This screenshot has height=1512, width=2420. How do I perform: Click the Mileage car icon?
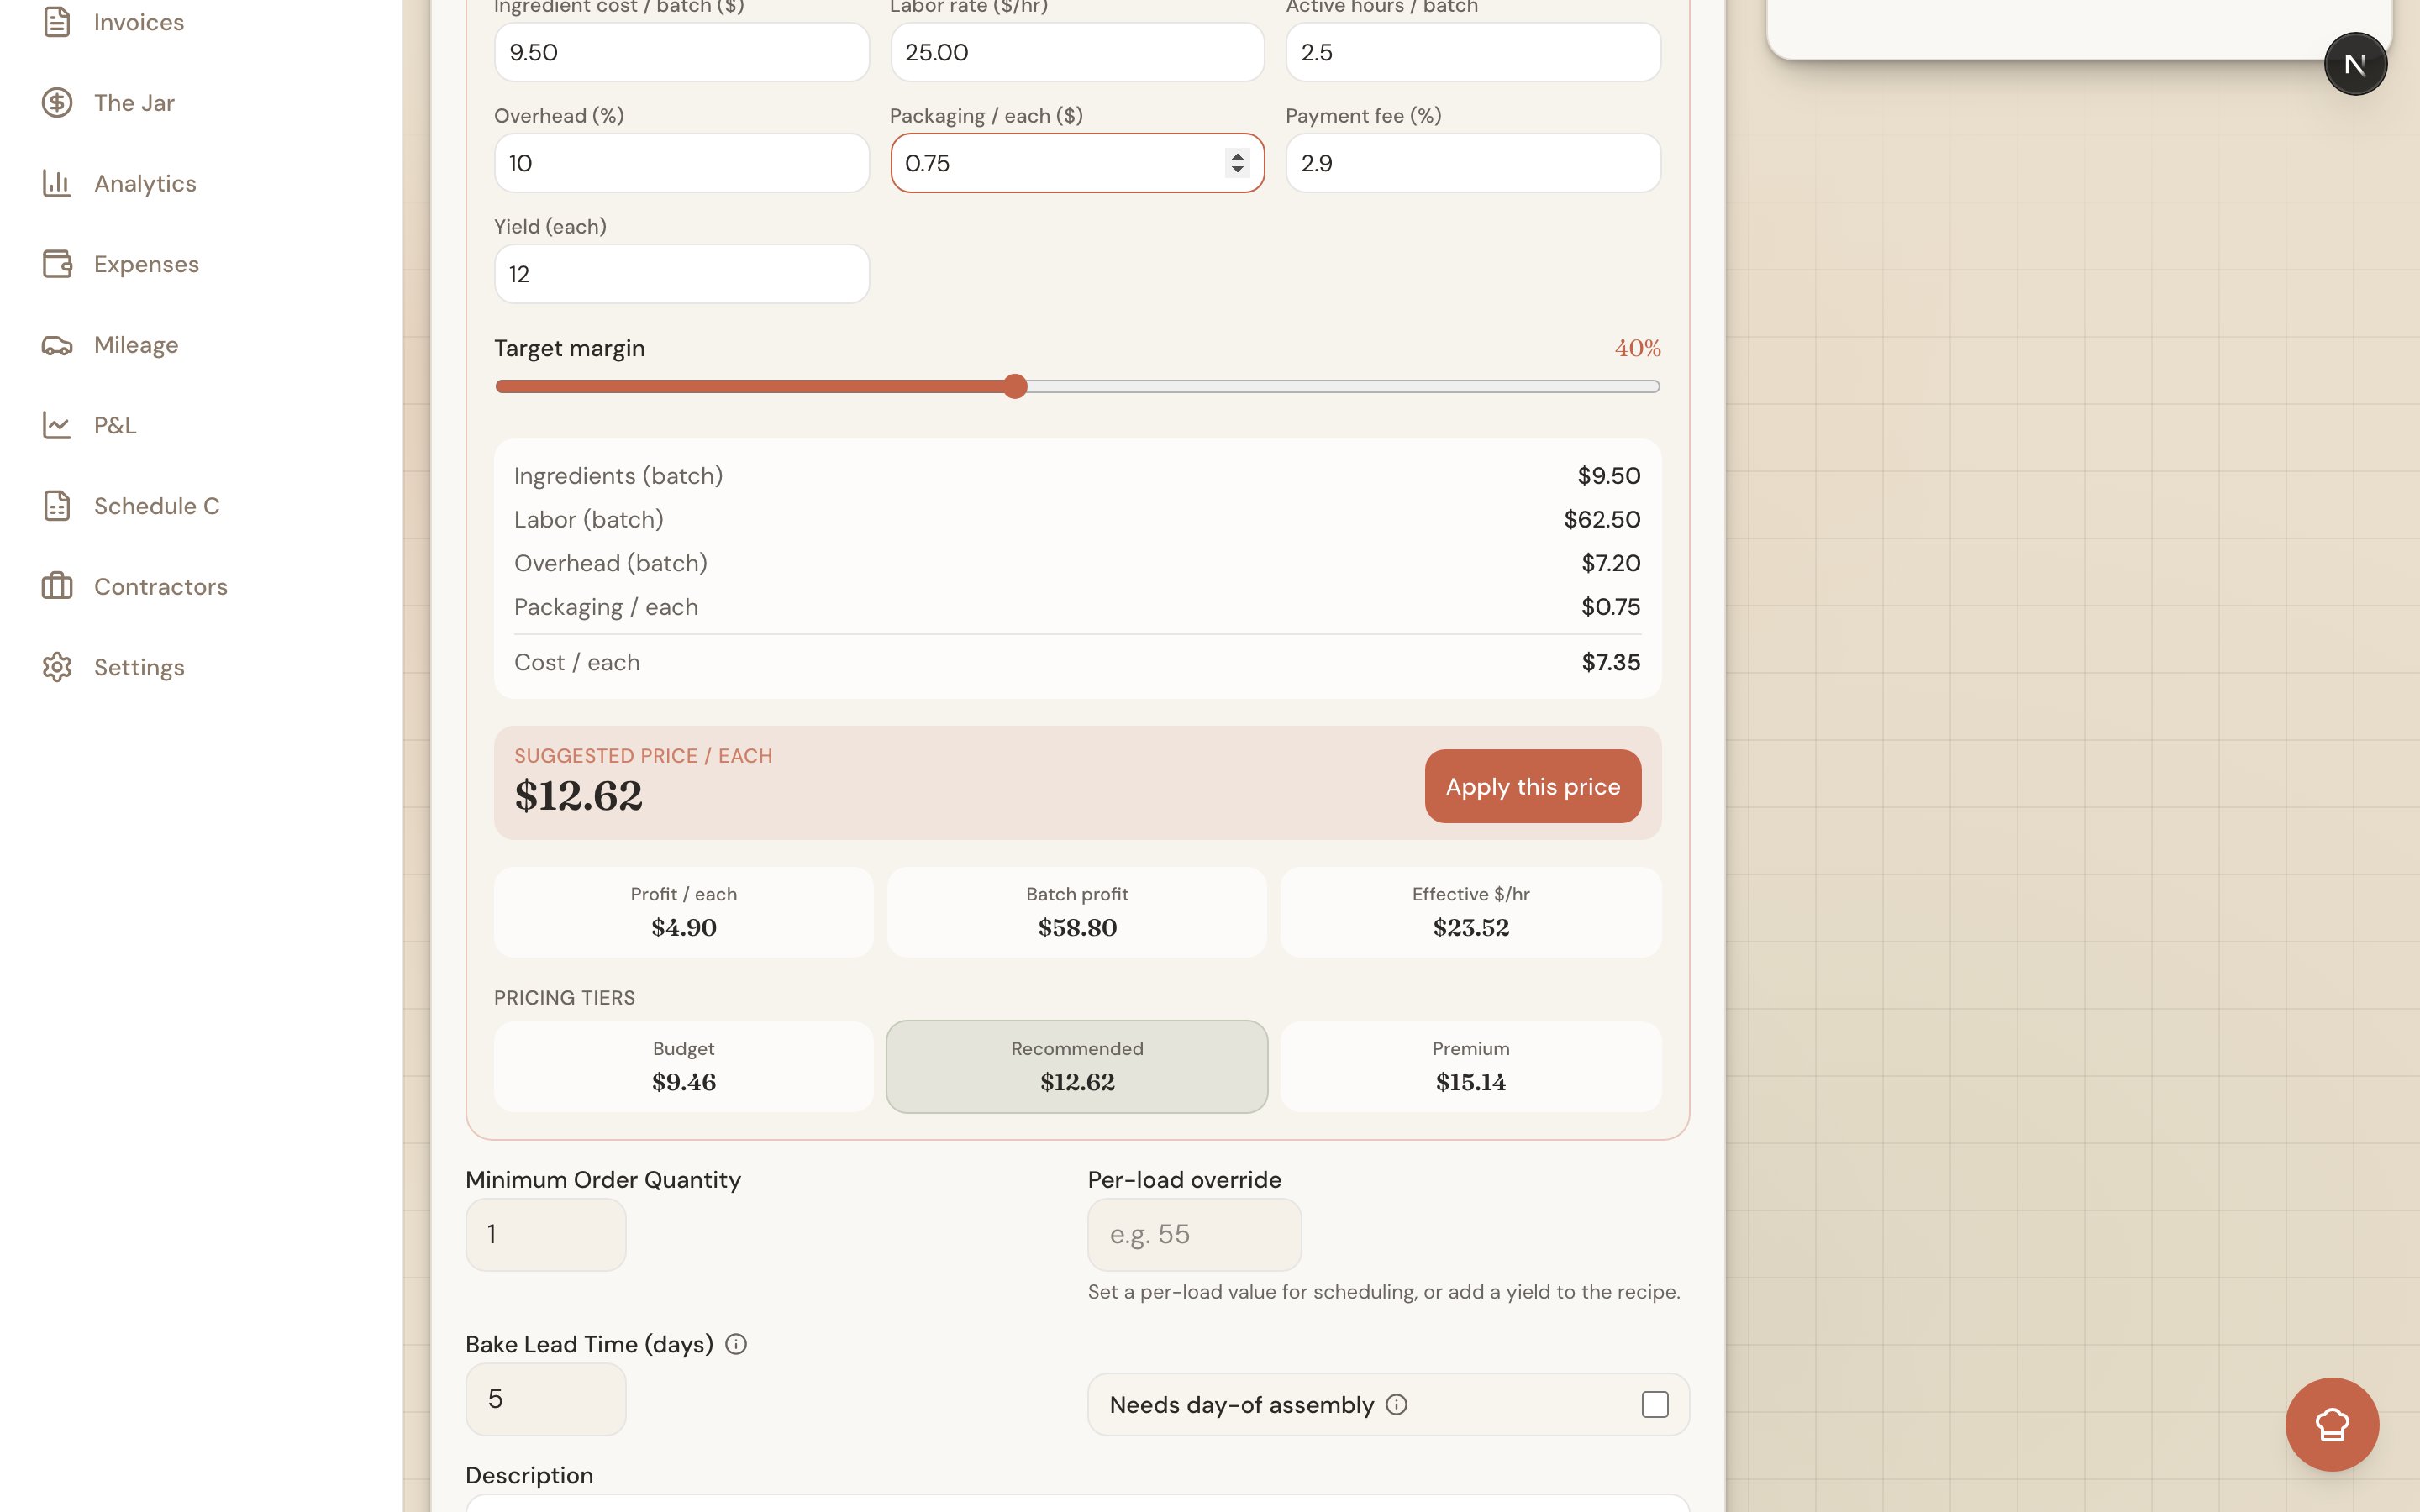click(x=57, y=345)
